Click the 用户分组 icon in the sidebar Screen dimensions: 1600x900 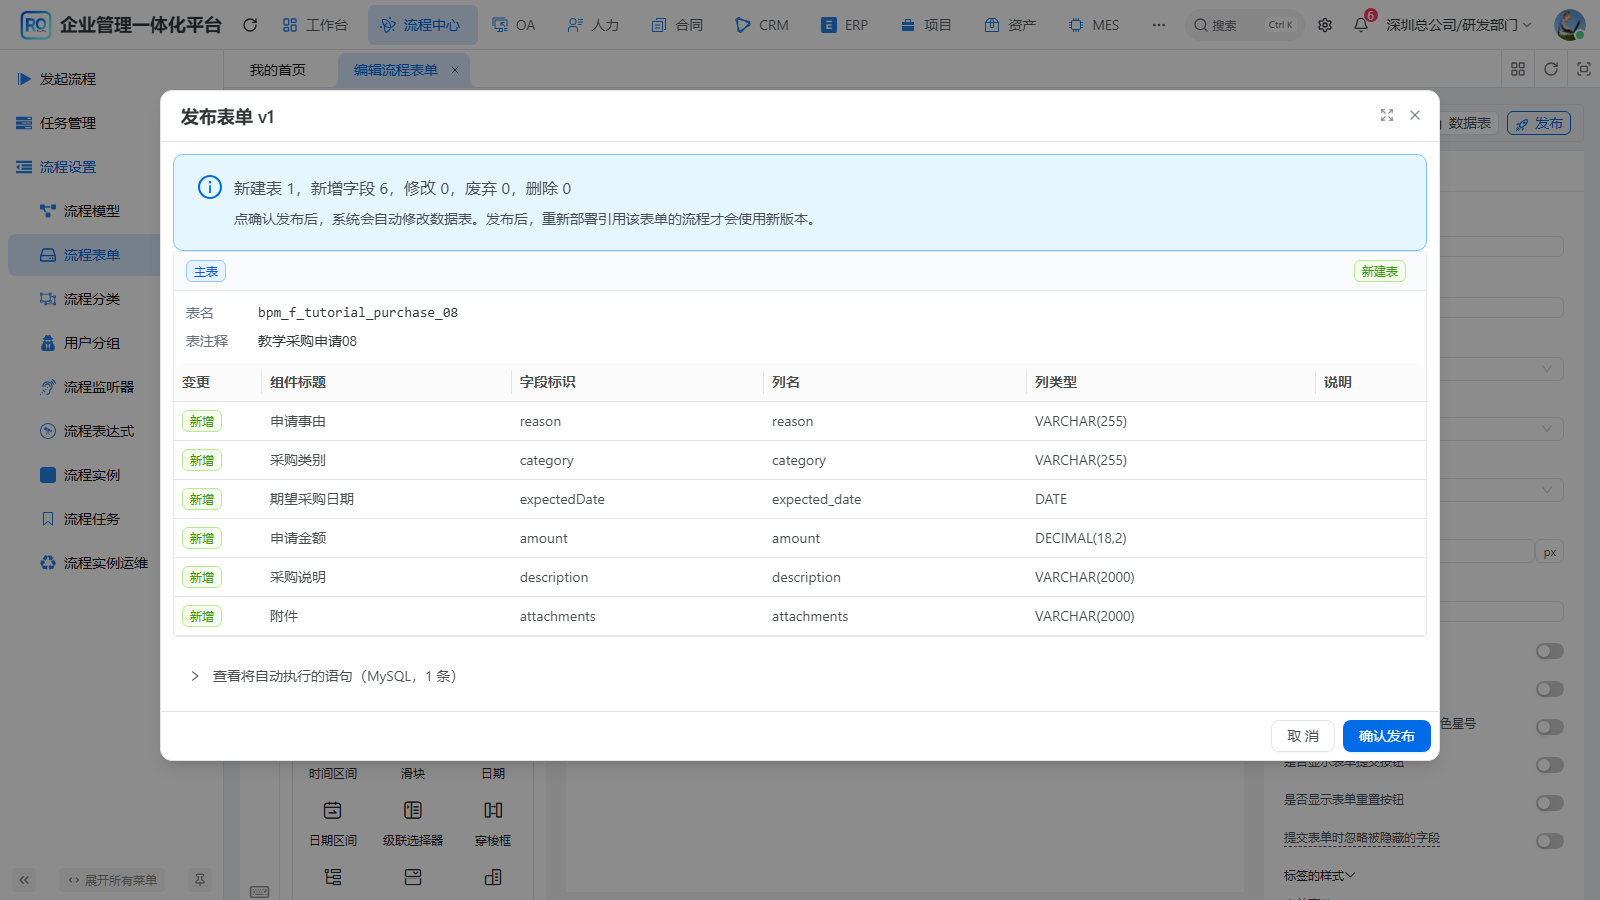(48, 343)
